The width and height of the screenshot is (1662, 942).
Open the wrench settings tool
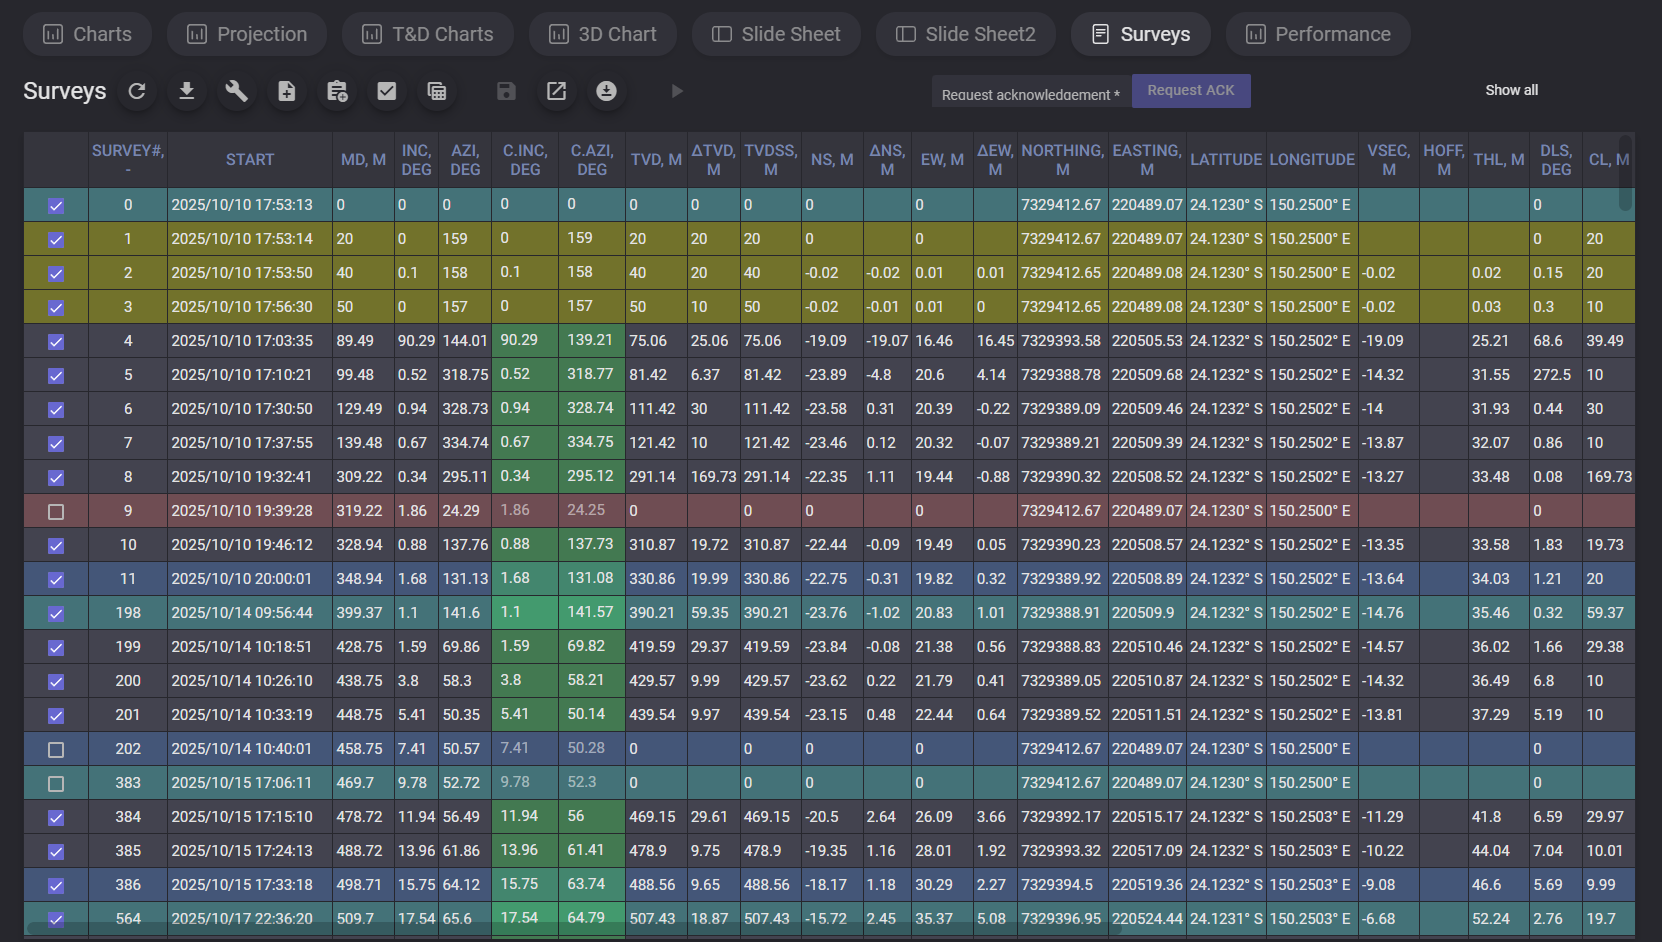click(236, 91)
